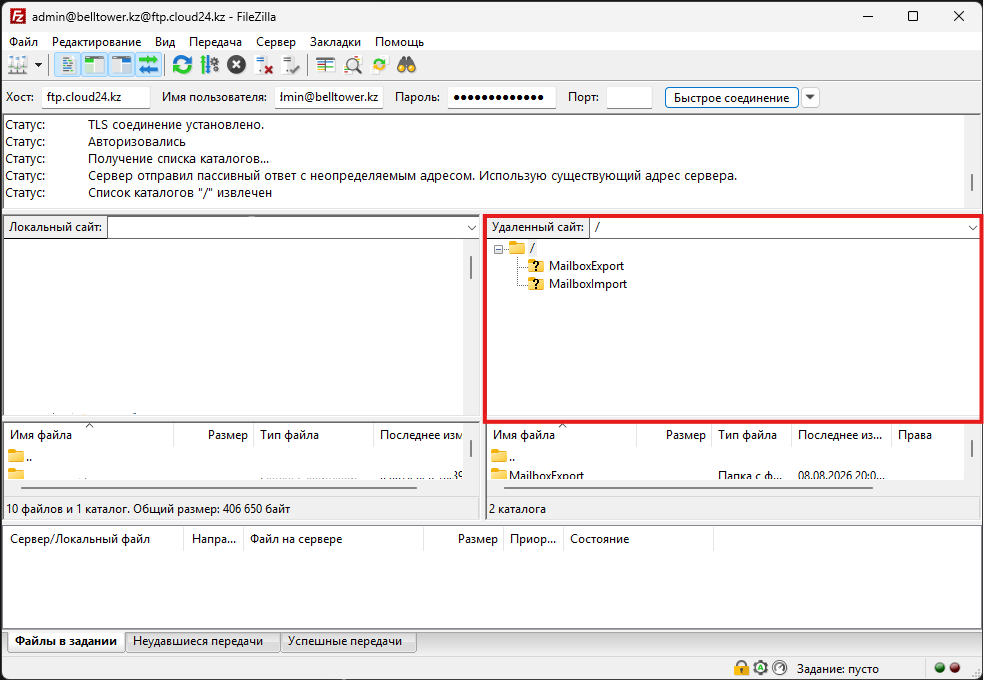Disconnect from the server icon
The image size is (984, 680).
point(264,65)
